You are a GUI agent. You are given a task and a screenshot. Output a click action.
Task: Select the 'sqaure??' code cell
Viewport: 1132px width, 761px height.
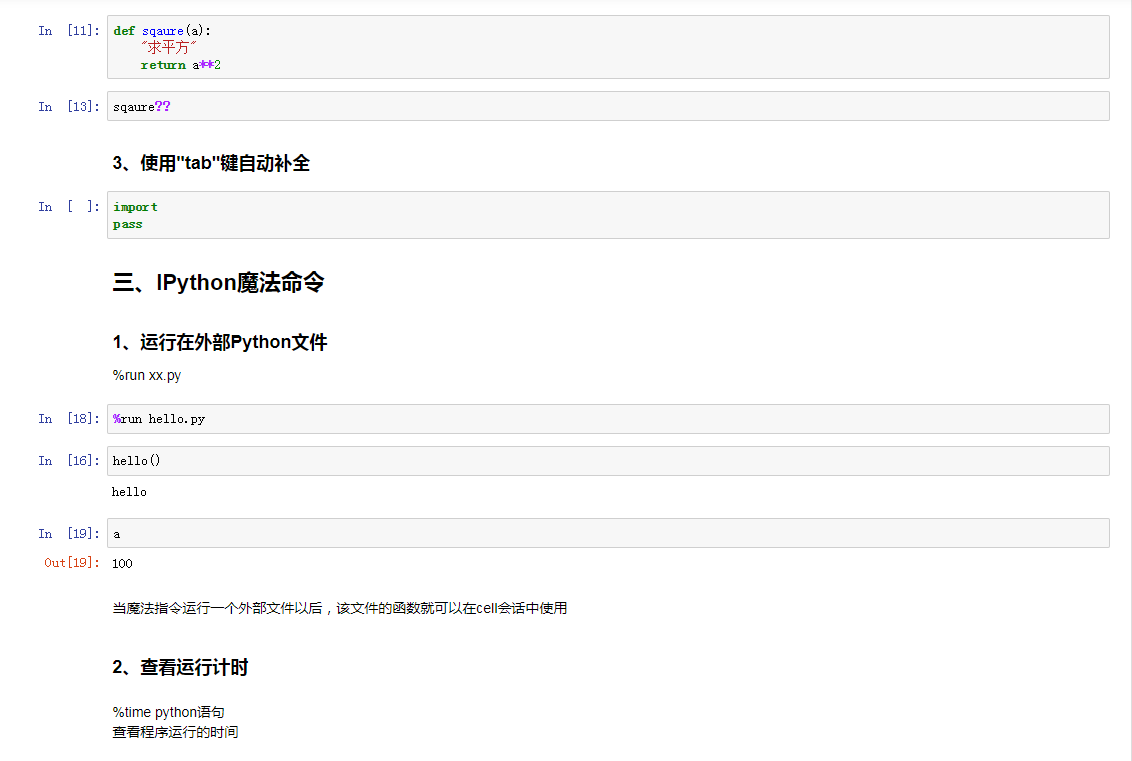point(608,106)
